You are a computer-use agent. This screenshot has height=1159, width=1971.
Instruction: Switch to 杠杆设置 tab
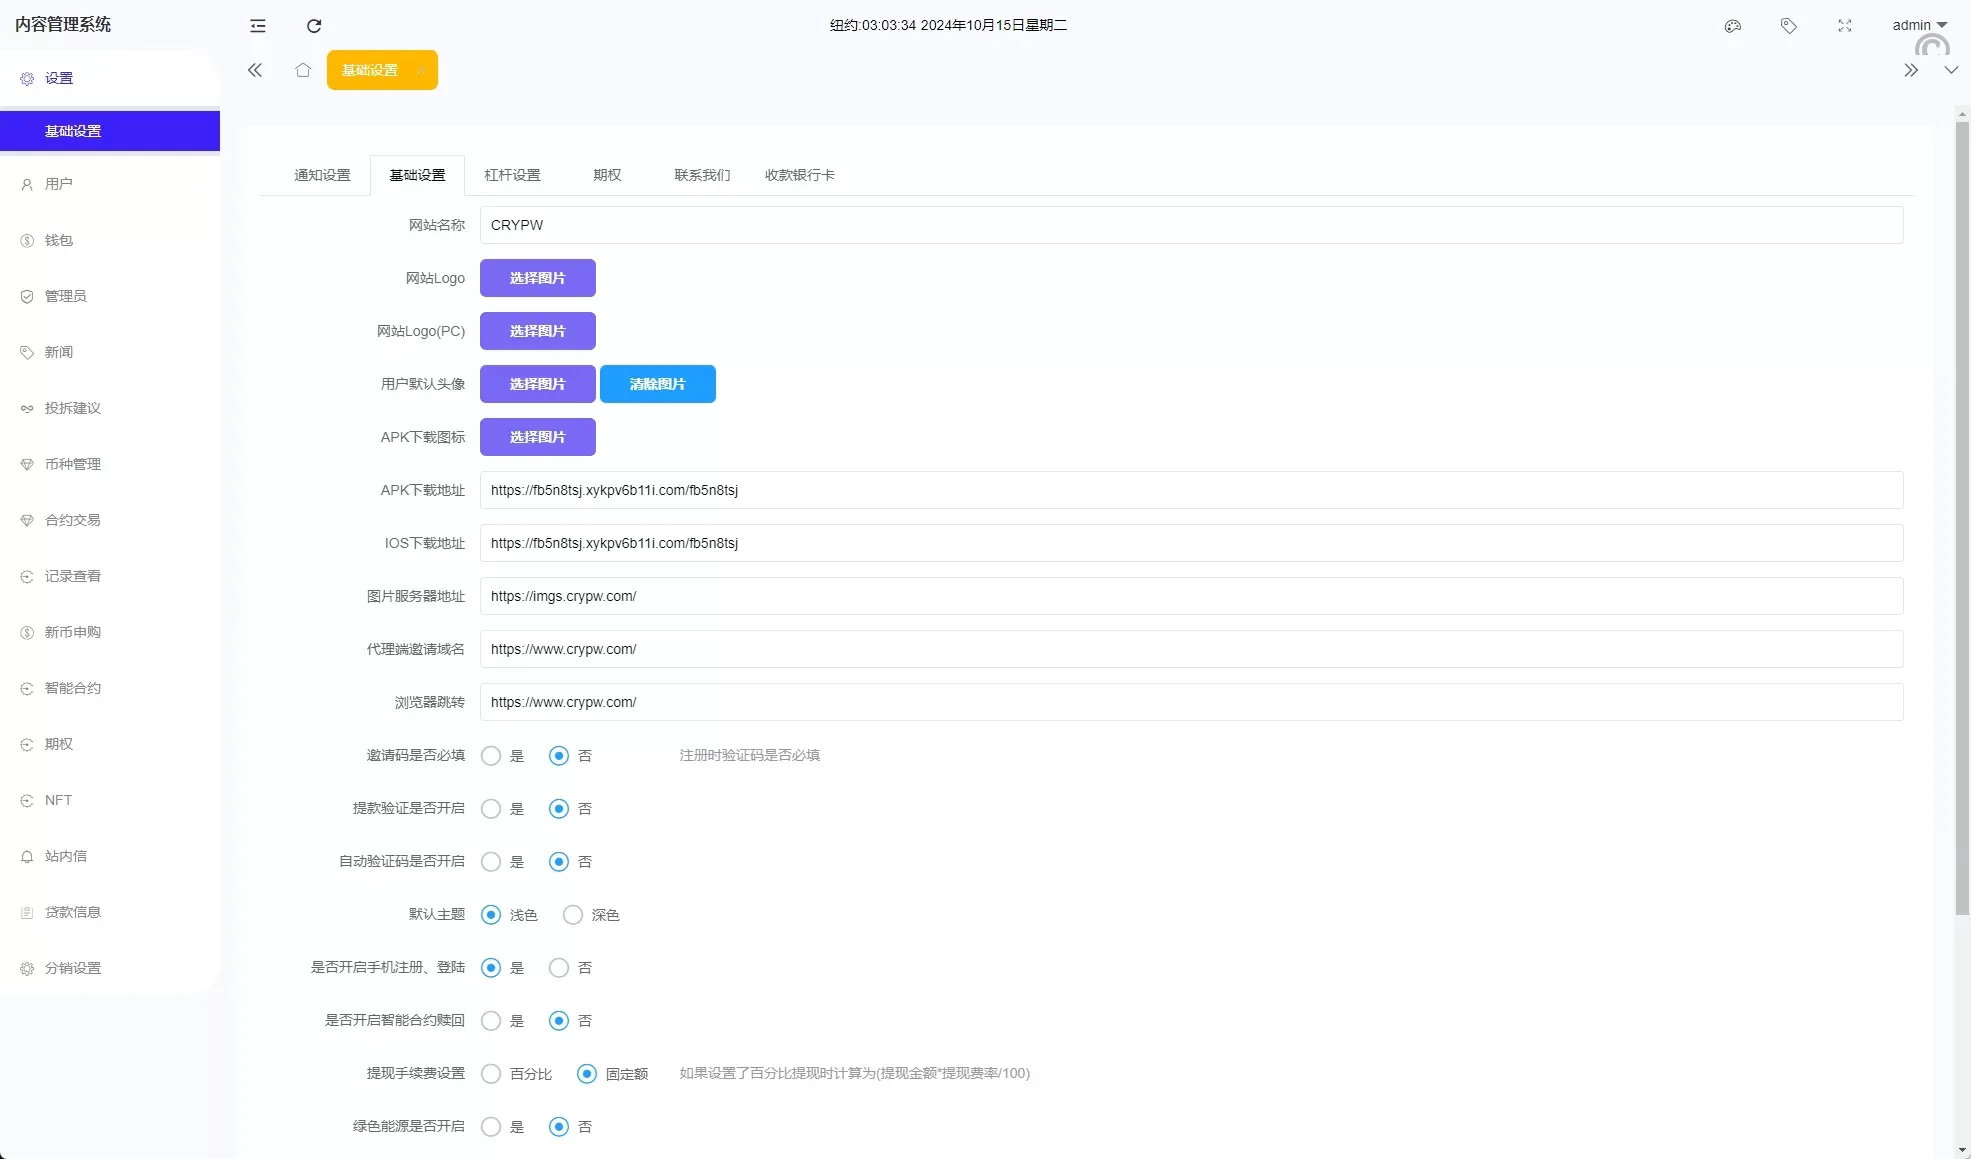point(512,175)
